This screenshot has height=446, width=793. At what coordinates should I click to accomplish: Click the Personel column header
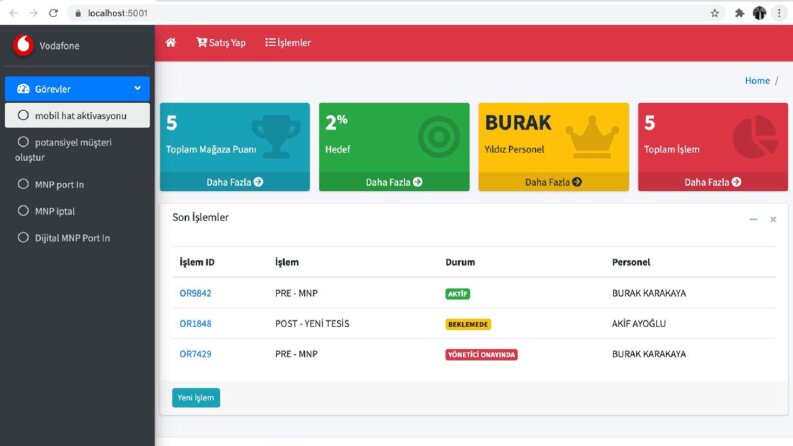point(631,262)
